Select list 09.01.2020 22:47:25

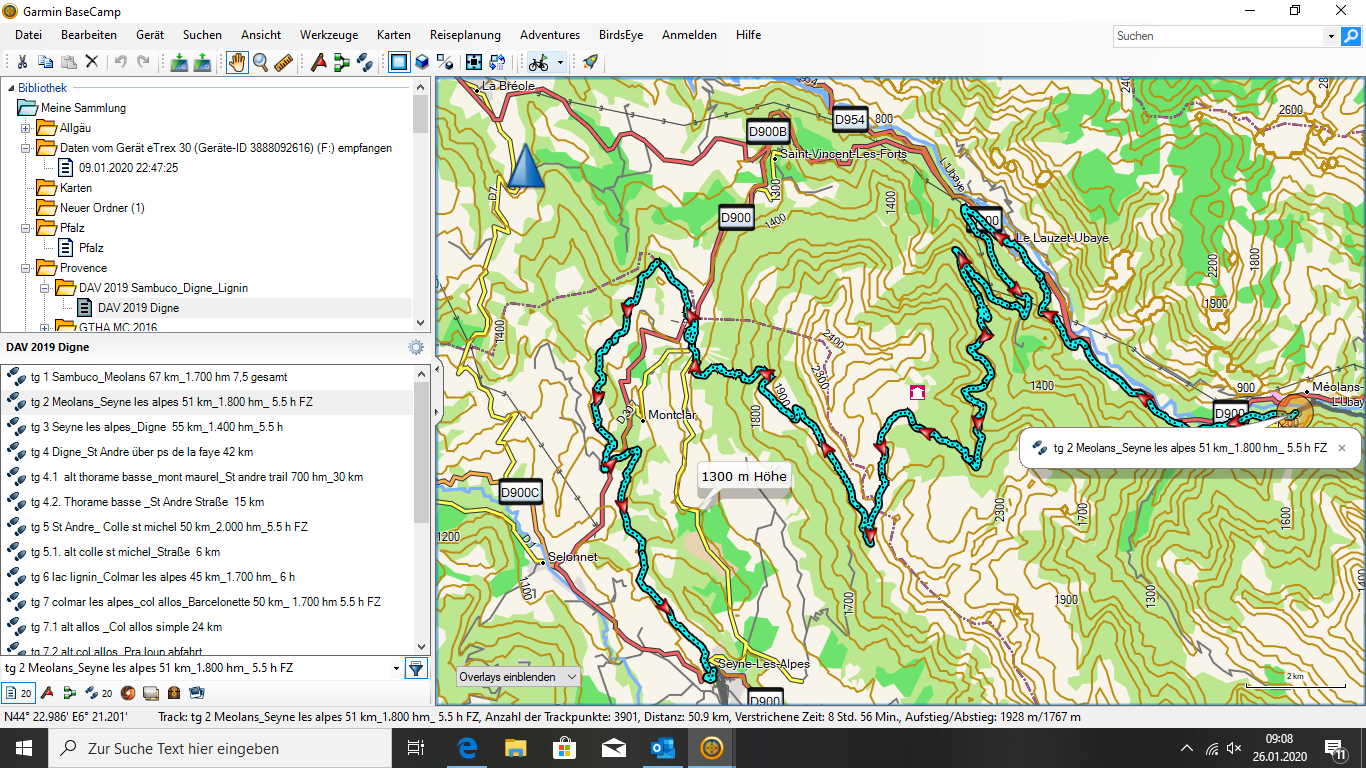pos(128,168)
